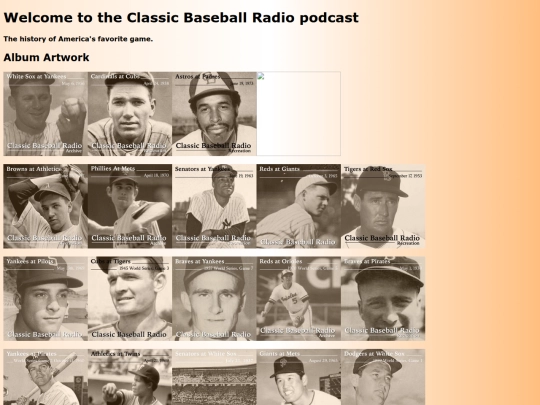Click the Album Artwork heading
The height and width of the screenshot is (405, 540).
[x=46, y=57]
